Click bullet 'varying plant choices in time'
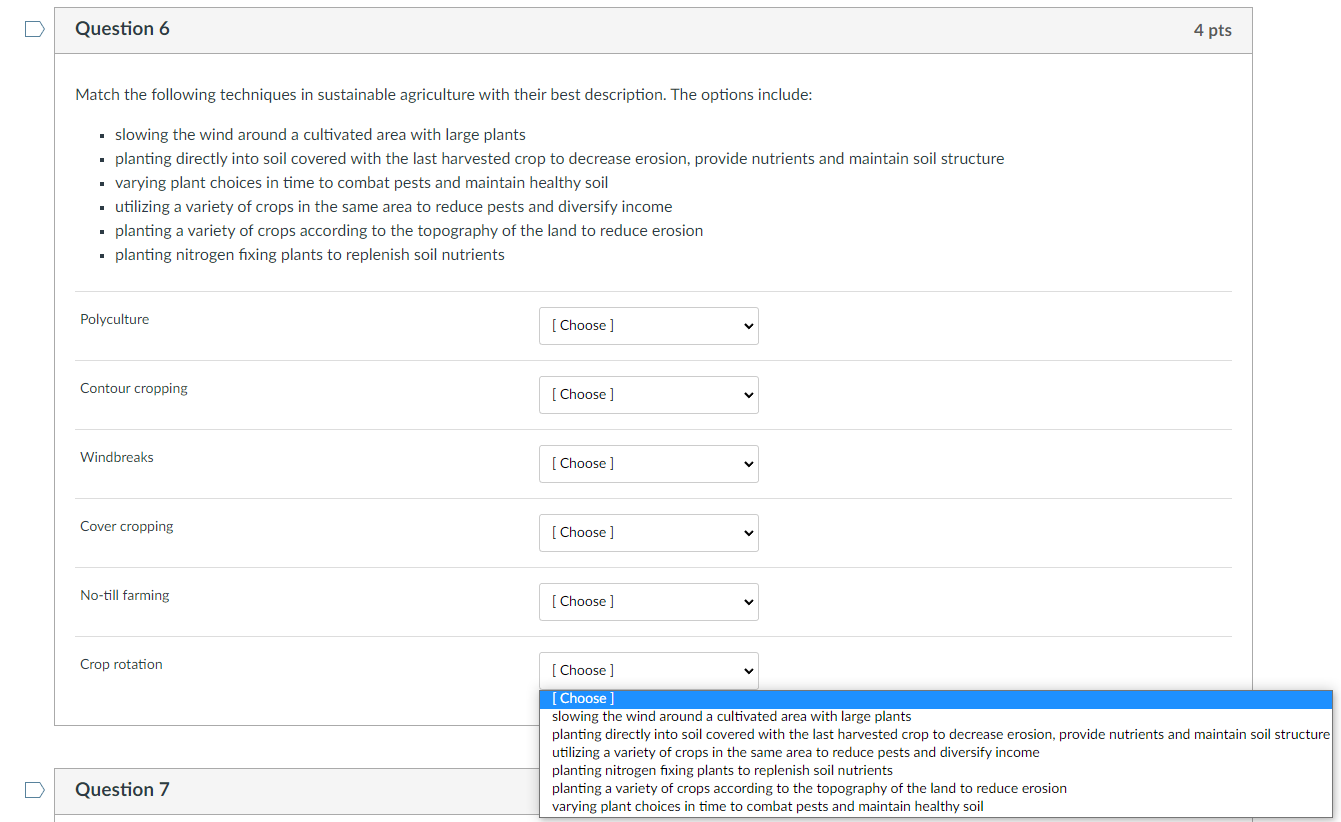This screenshot has width=1341, height=822. pyautogui.click(x=361, y=183)
